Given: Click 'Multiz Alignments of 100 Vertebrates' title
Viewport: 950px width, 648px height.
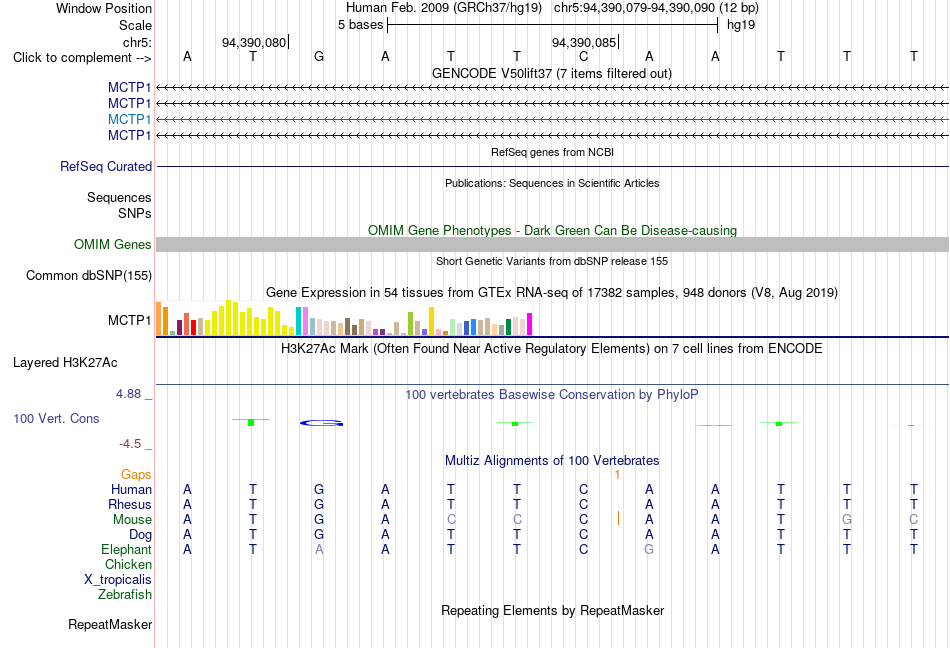Looking at the screenshot, I should [x=552, y=461].
